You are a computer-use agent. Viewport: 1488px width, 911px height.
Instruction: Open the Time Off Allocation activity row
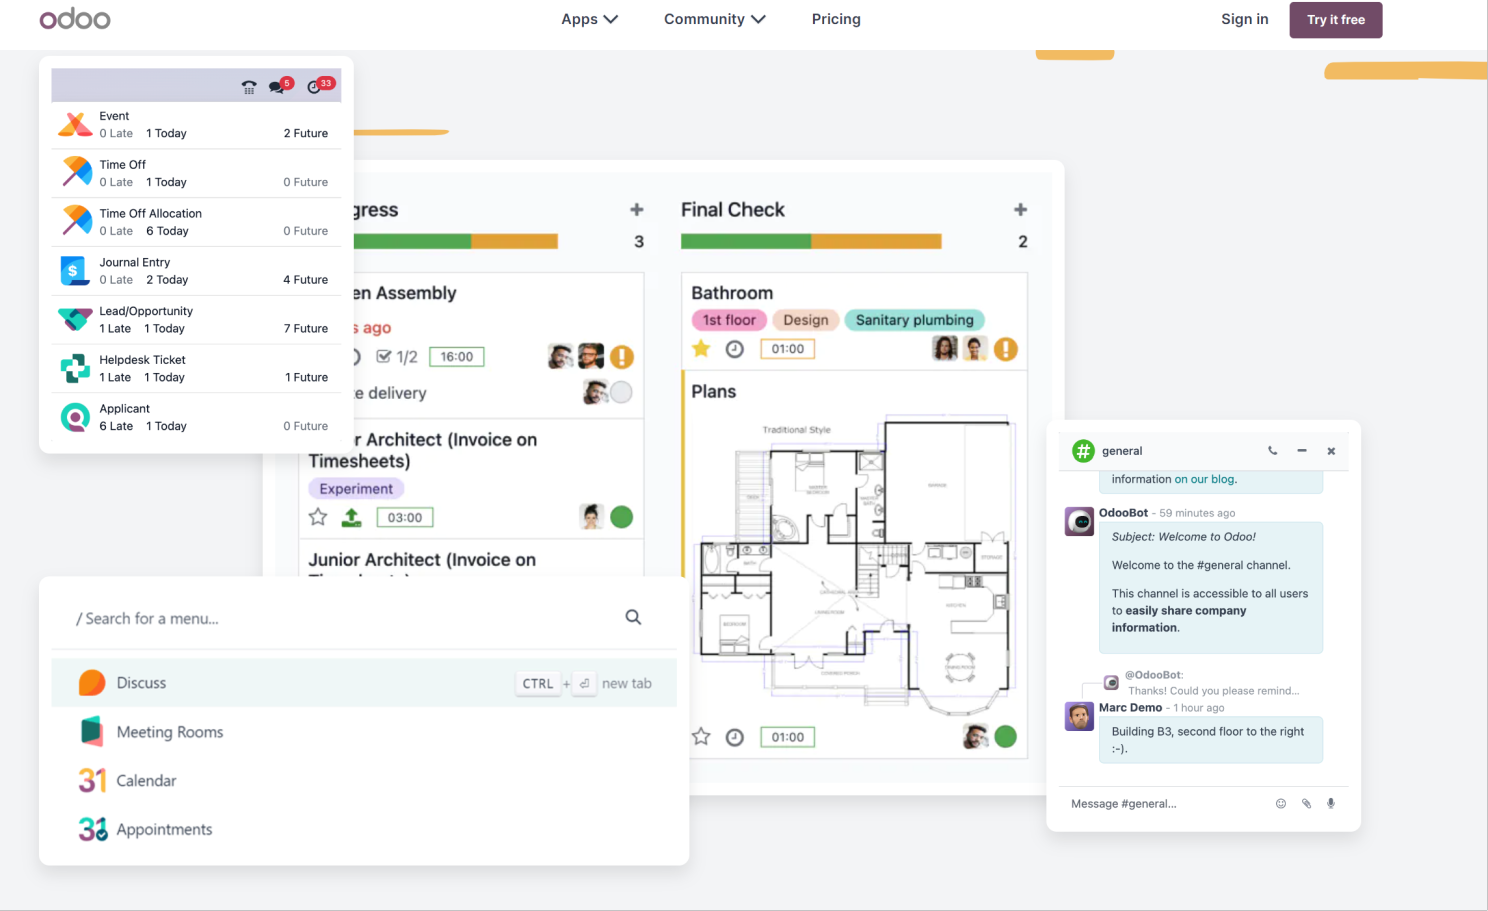click(196, 222)
